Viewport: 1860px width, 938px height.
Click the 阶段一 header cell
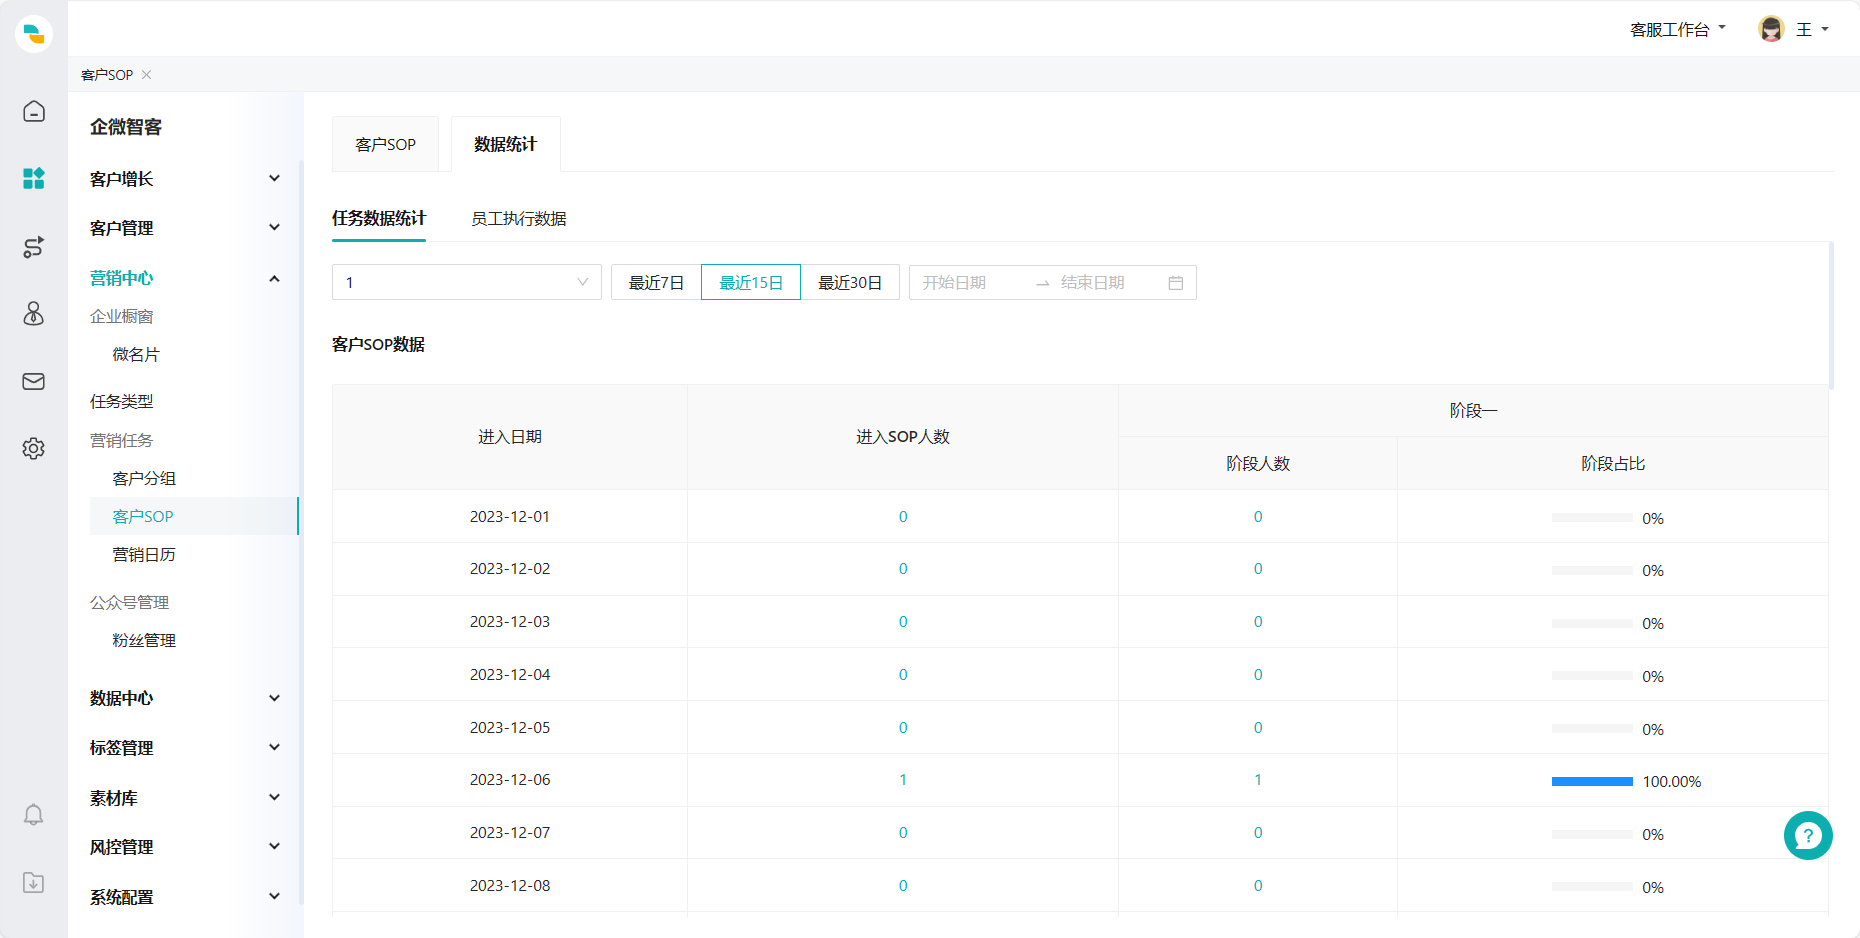coord(1473,411)
